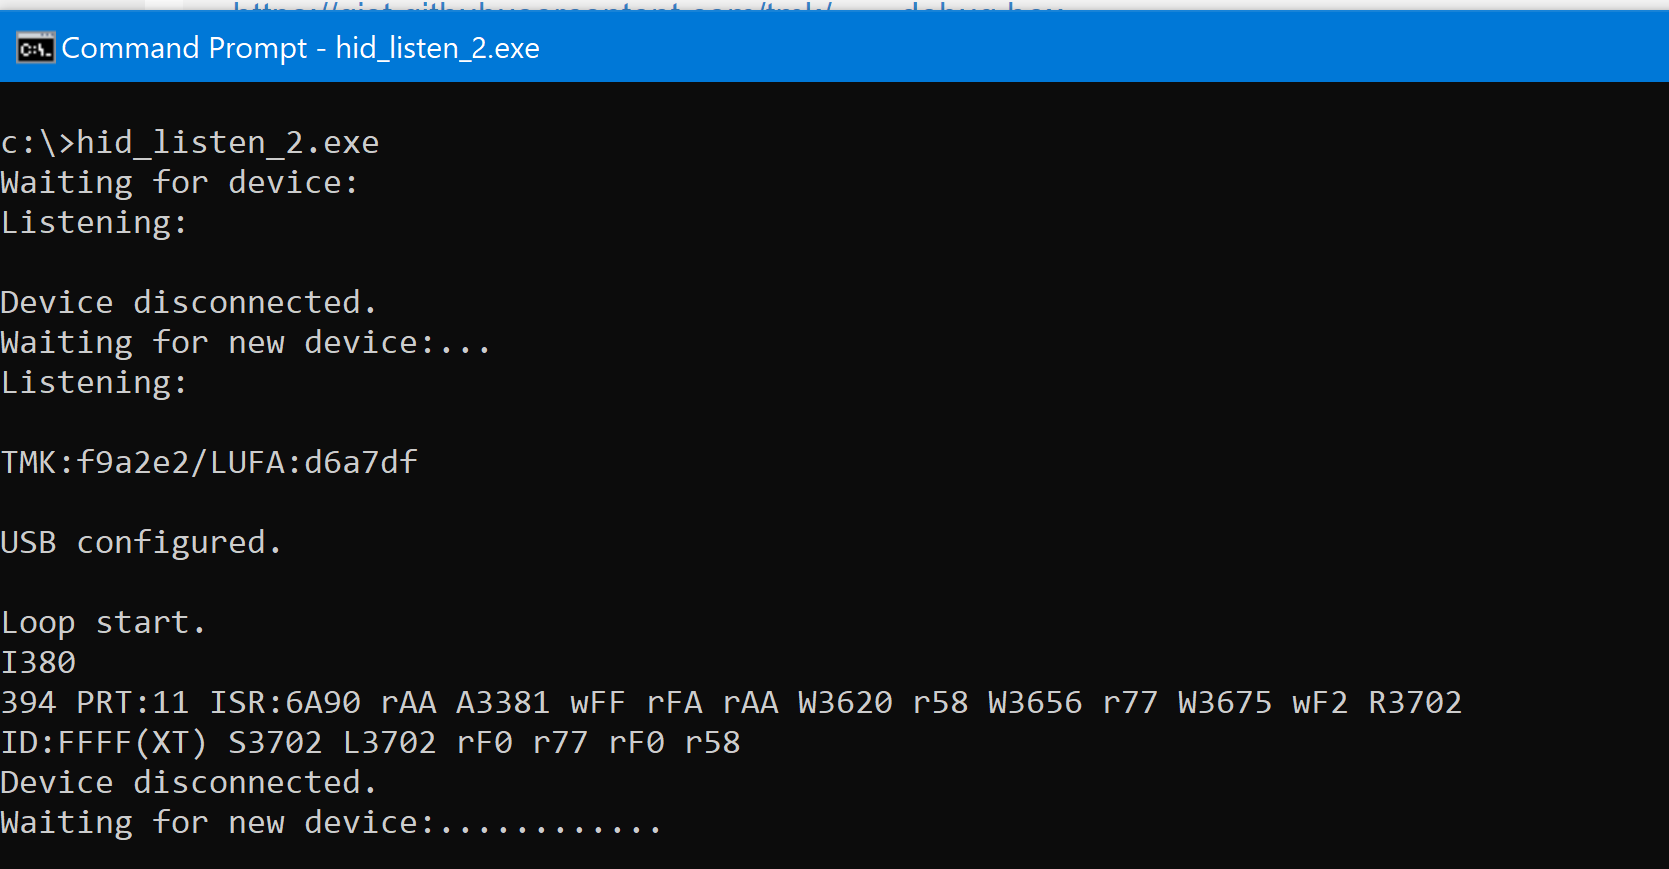Click the "W3620" token
This screenshot has height=869, width=1669.
pos(845,703)
